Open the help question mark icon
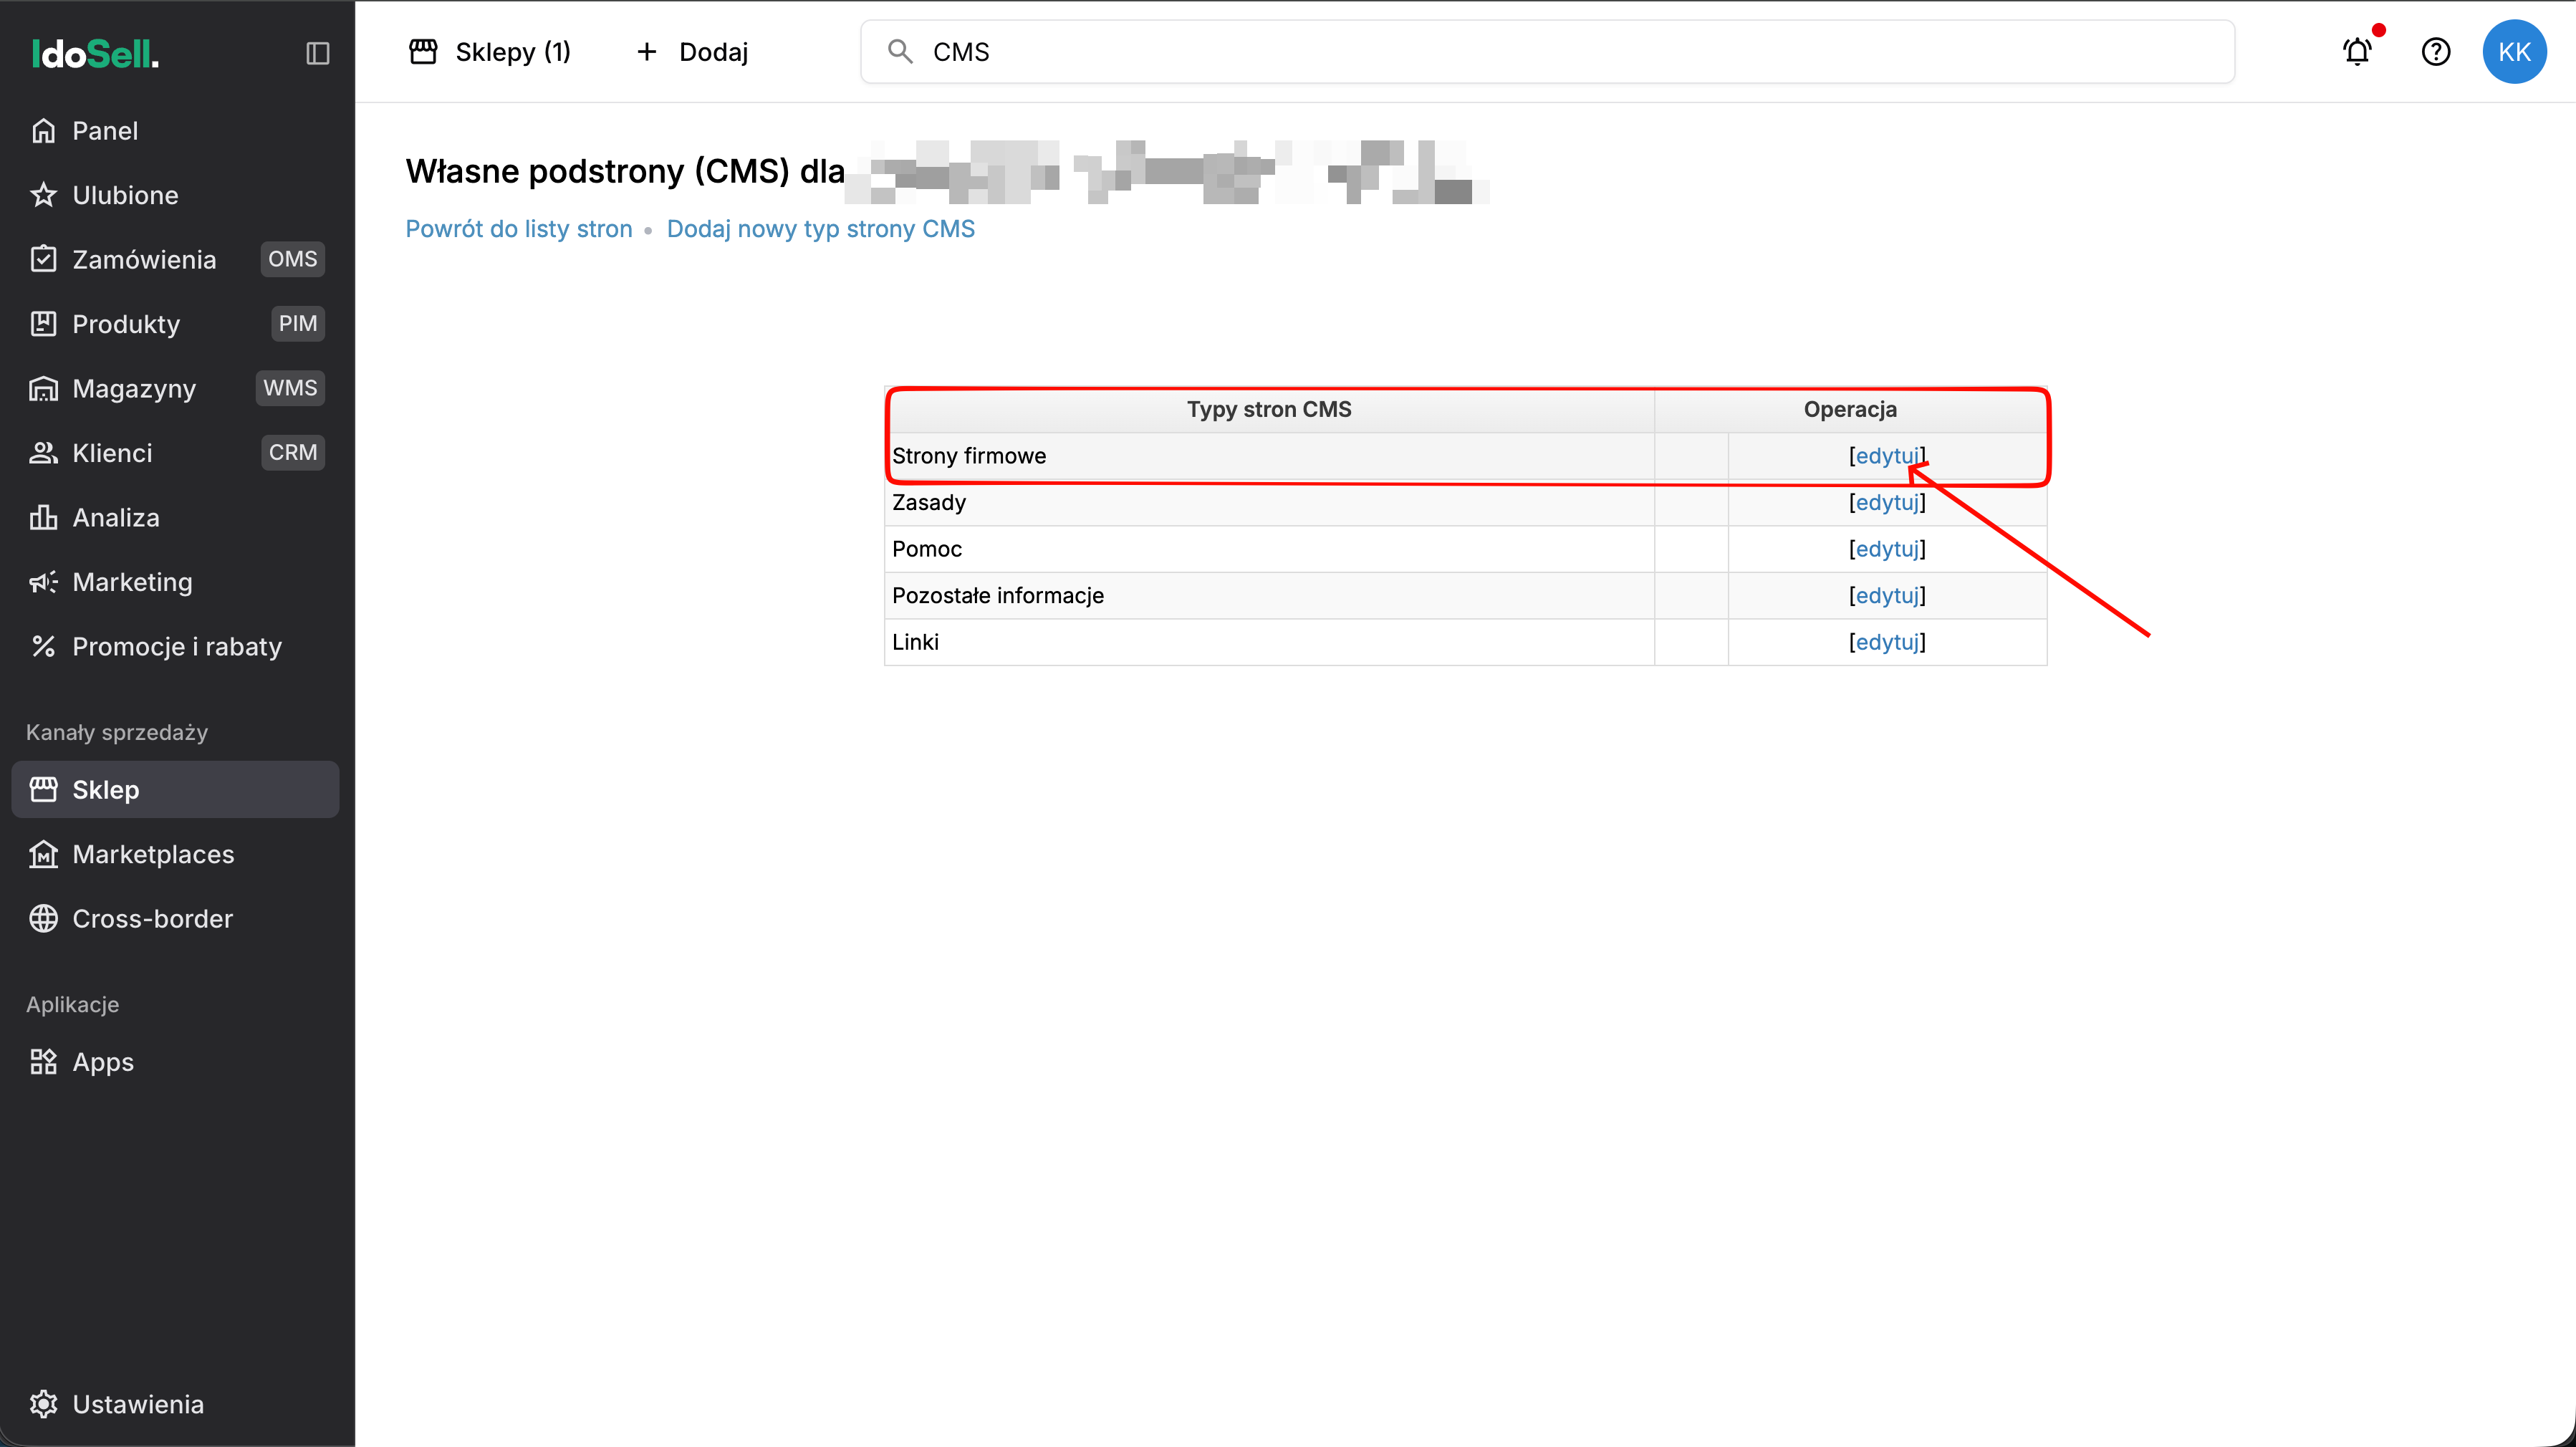Screen dimensions: 2576x1447 point(2436,51)
